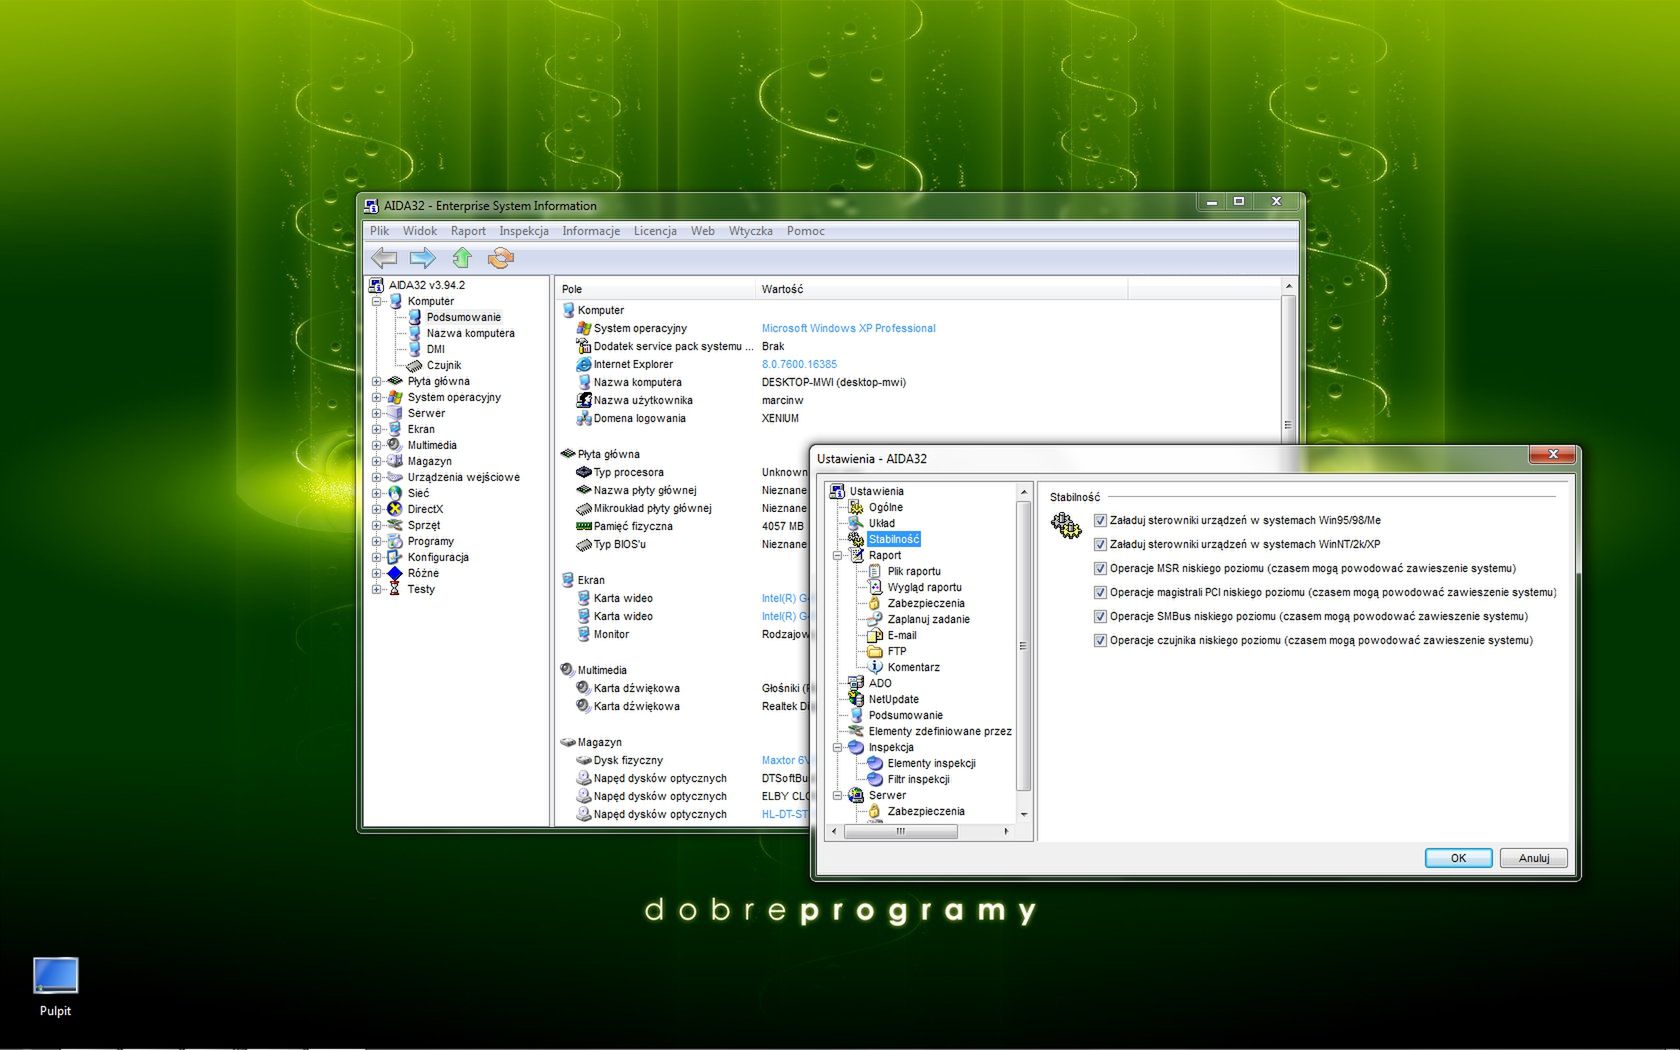Toggle low-level sensor (czujnika) operations checkbox
Screen dimensions: 1680x1050
pos(1100,640)
